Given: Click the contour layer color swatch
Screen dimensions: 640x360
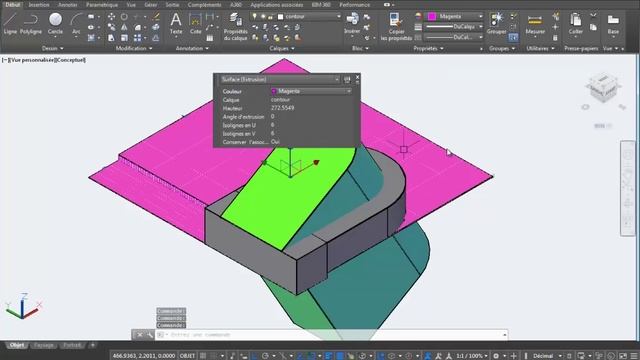Looking at the screenshot, I should tap(280, 17).
